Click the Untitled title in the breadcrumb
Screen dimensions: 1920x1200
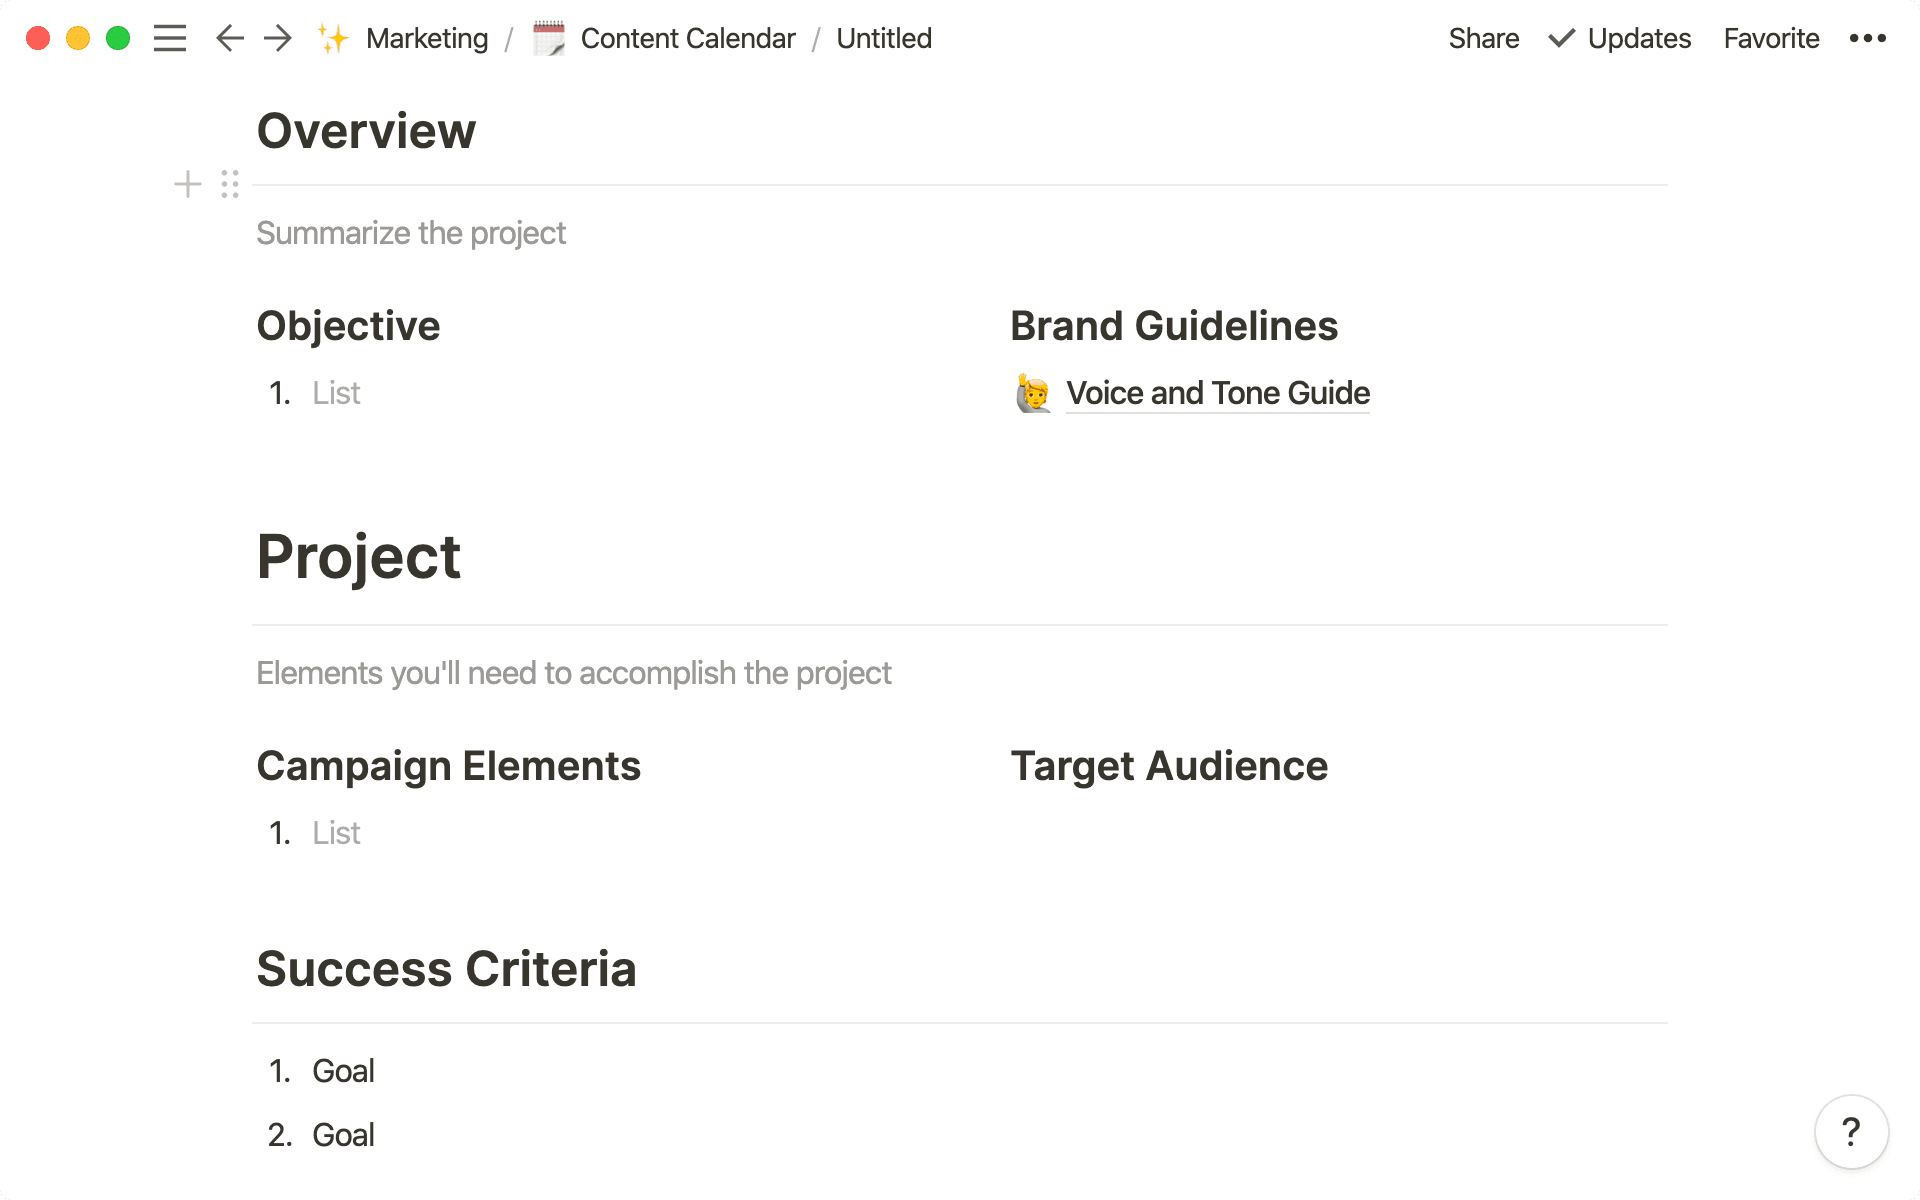[883, 38]
